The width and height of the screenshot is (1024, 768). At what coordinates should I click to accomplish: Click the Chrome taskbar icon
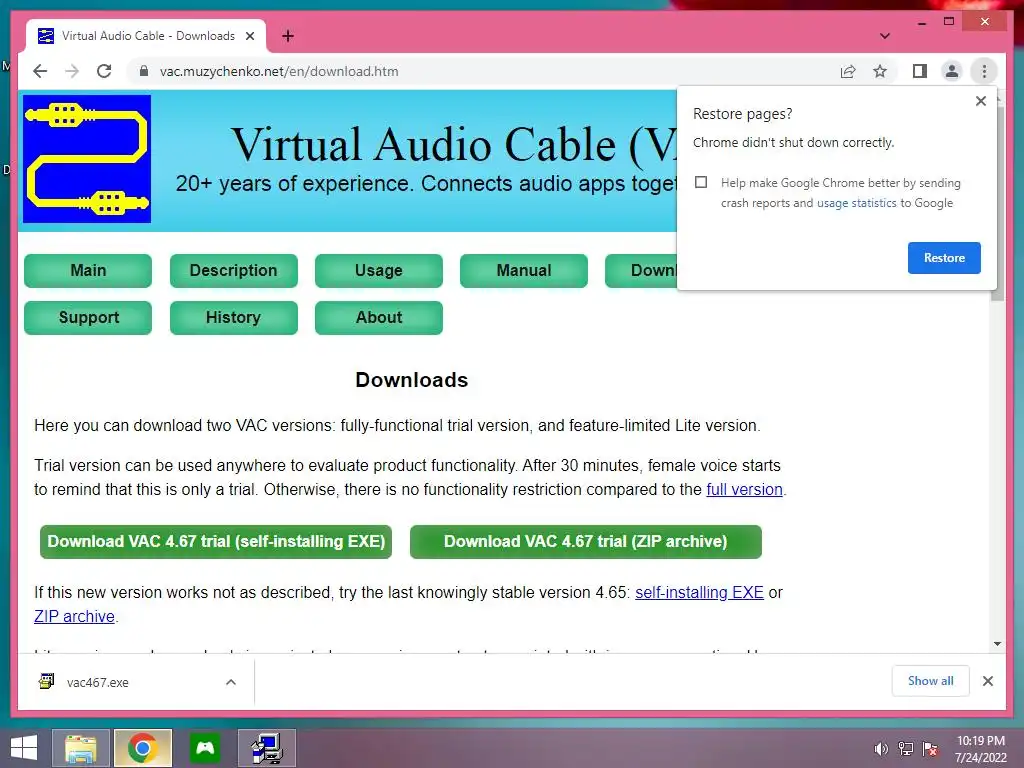point(142,748)
